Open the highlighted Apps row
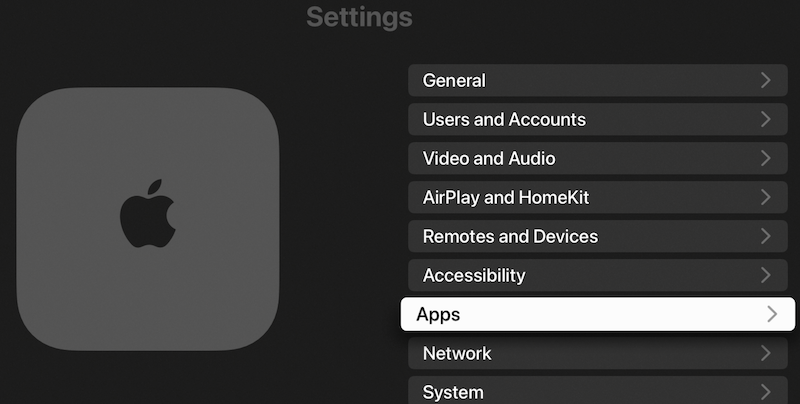 (597, 314)
